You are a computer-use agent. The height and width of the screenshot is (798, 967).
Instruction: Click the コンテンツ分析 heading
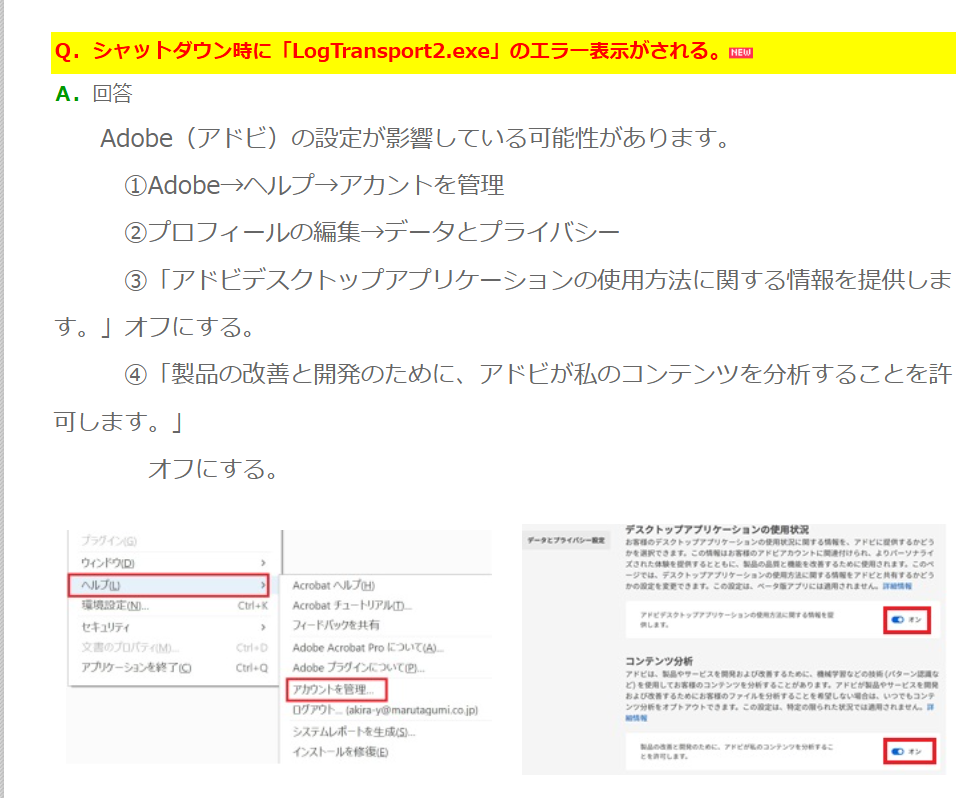coord(659,661)
